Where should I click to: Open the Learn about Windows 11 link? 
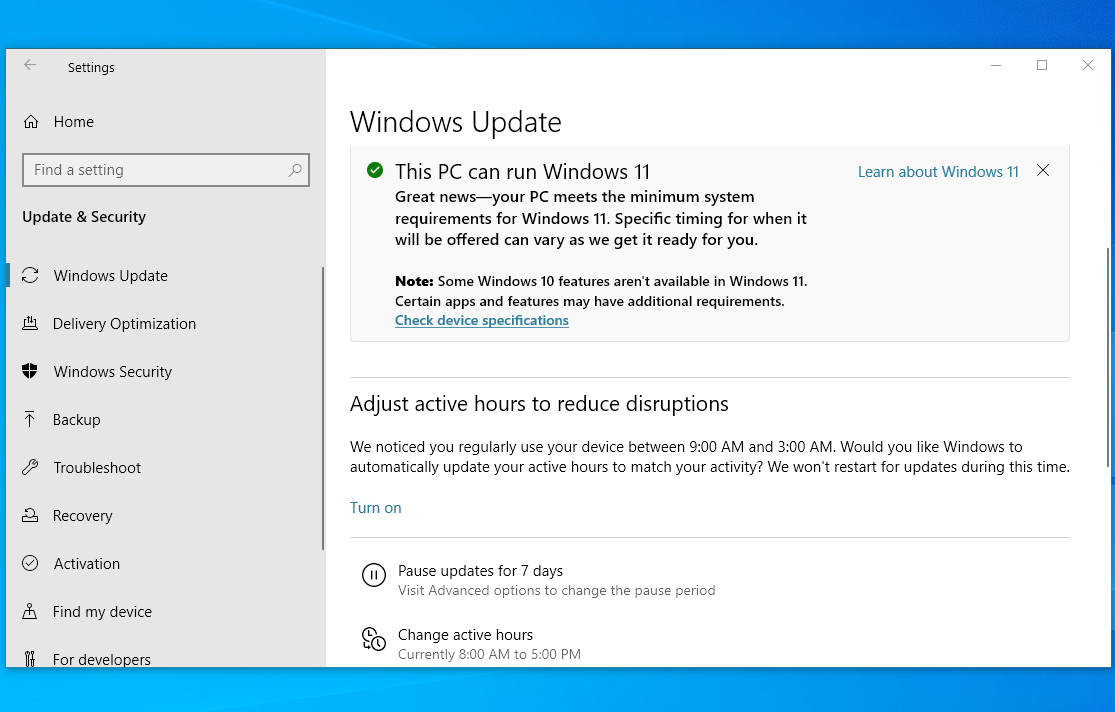point(937,172)
